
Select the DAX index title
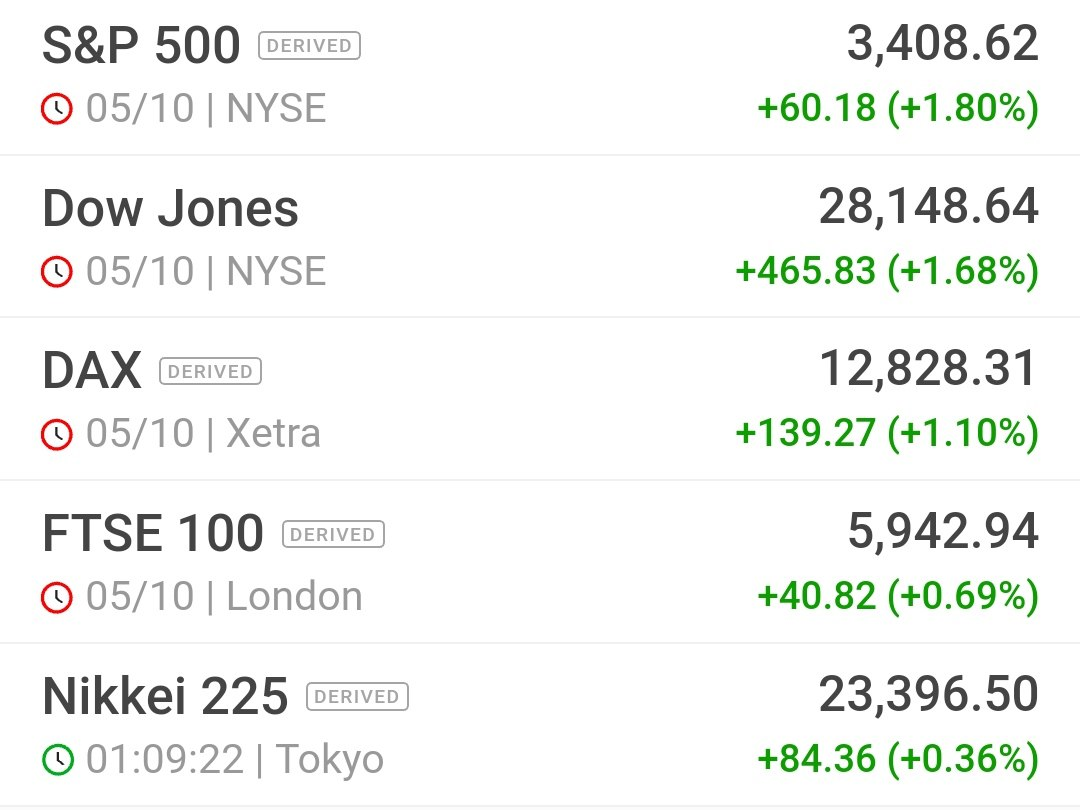coord(92,371)
